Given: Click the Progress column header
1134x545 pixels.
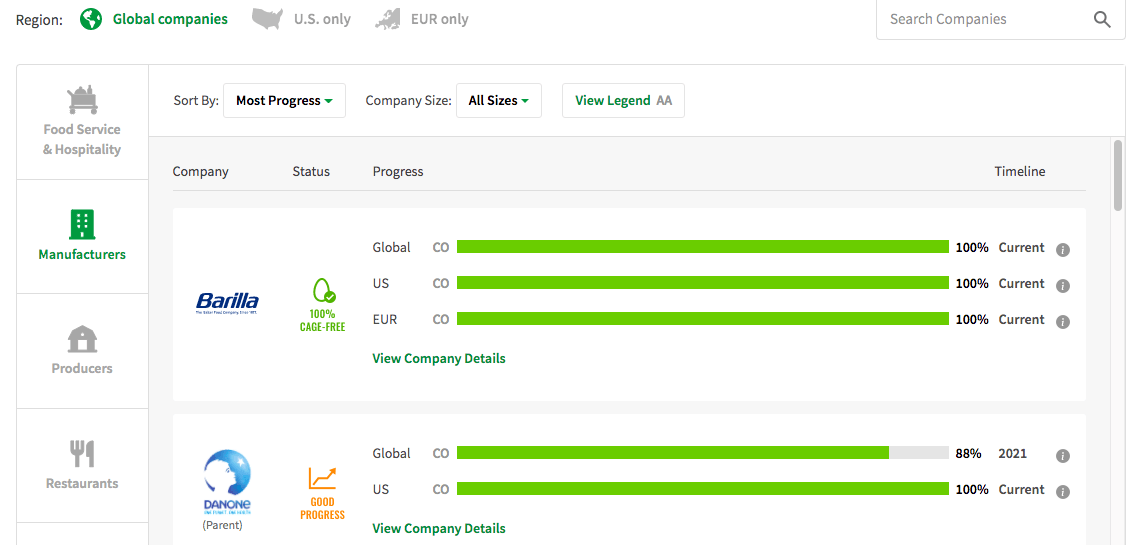Looking at the screenshot, I should pyautogui.click(x=398, y=172).
